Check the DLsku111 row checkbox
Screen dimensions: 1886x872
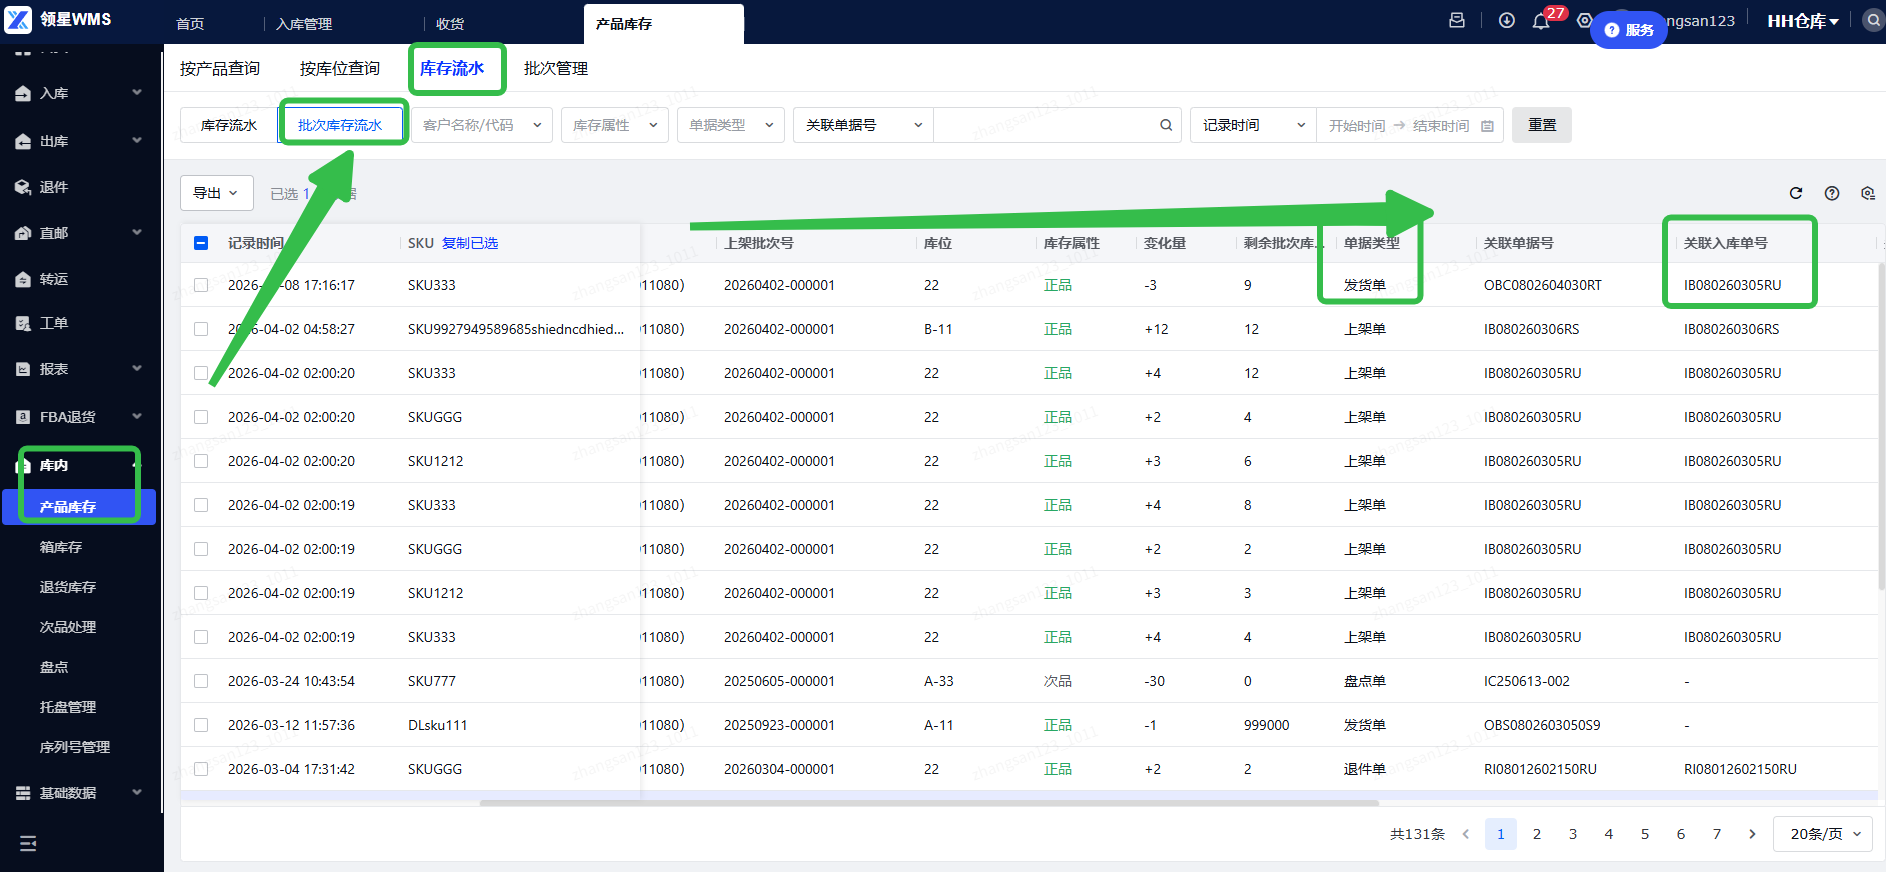201,725
